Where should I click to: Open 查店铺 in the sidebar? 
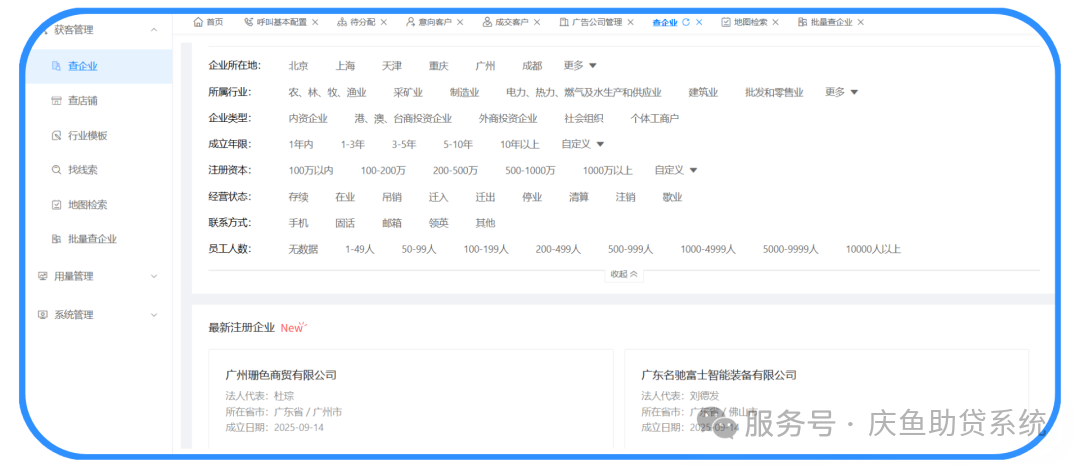(x=83, y=101)
